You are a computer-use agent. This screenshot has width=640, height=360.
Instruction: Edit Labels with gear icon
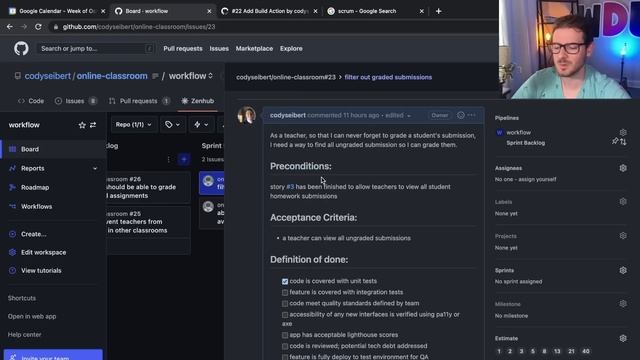tap(623, 202)
